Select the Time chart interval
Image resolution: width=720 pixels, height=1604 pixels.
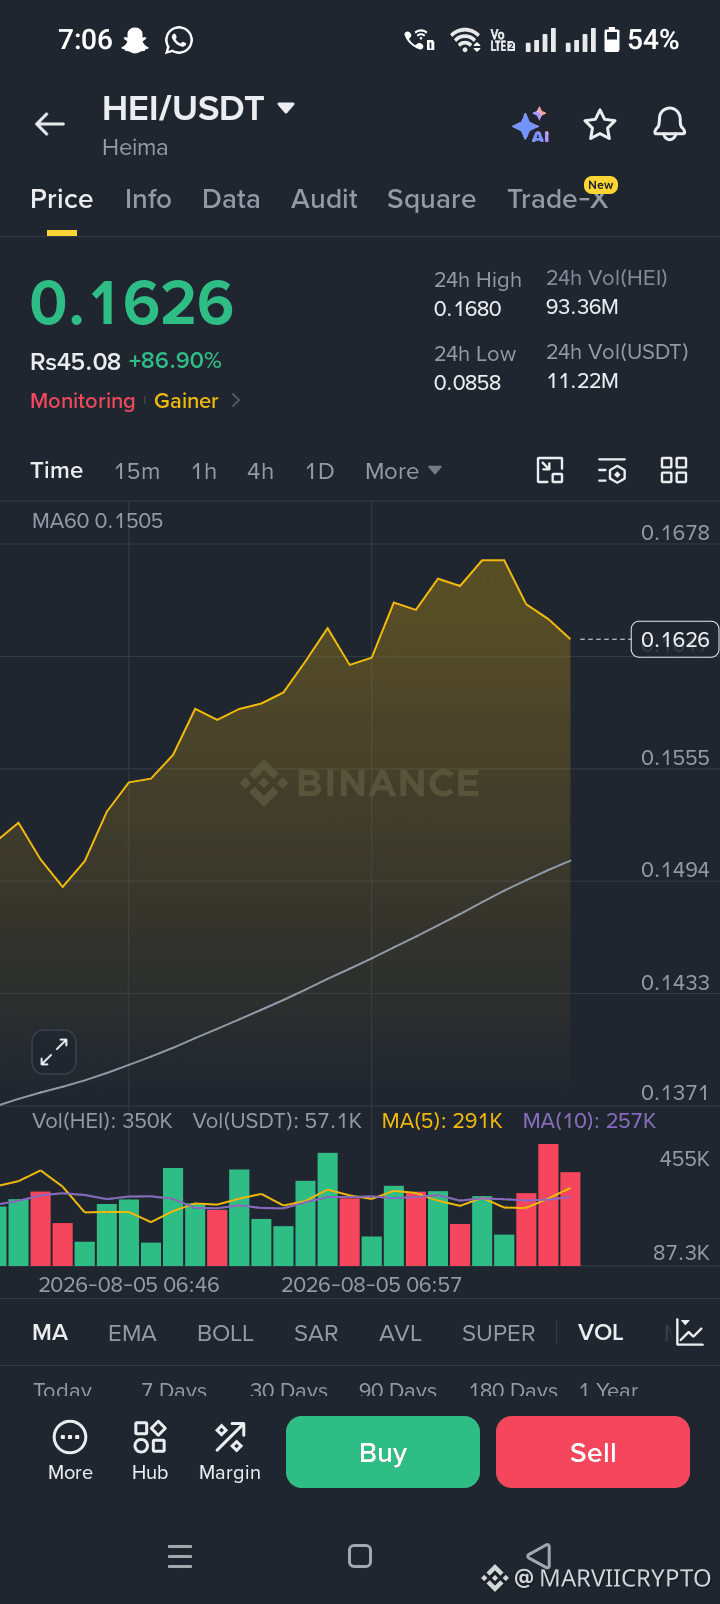click(57, 470)
